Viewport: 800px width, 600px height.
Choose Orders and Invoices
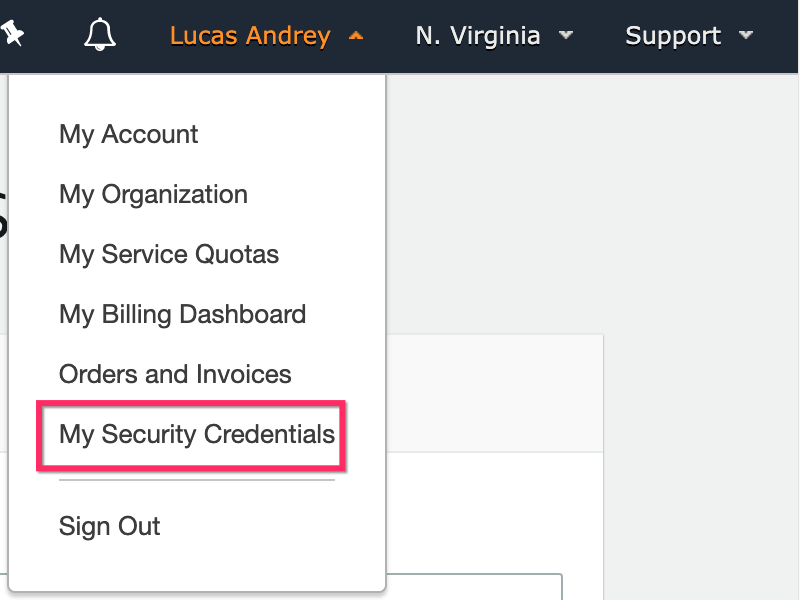pos(175,374)
